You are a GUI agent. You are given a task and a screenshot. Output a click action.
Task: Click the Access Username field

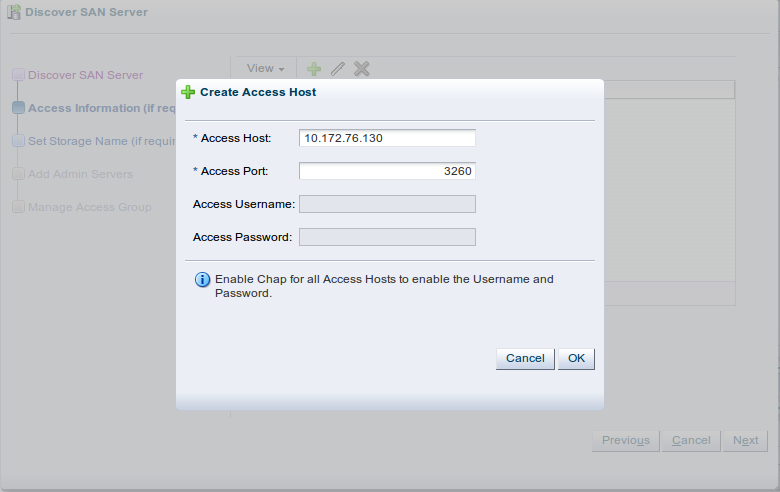point(387,204)
